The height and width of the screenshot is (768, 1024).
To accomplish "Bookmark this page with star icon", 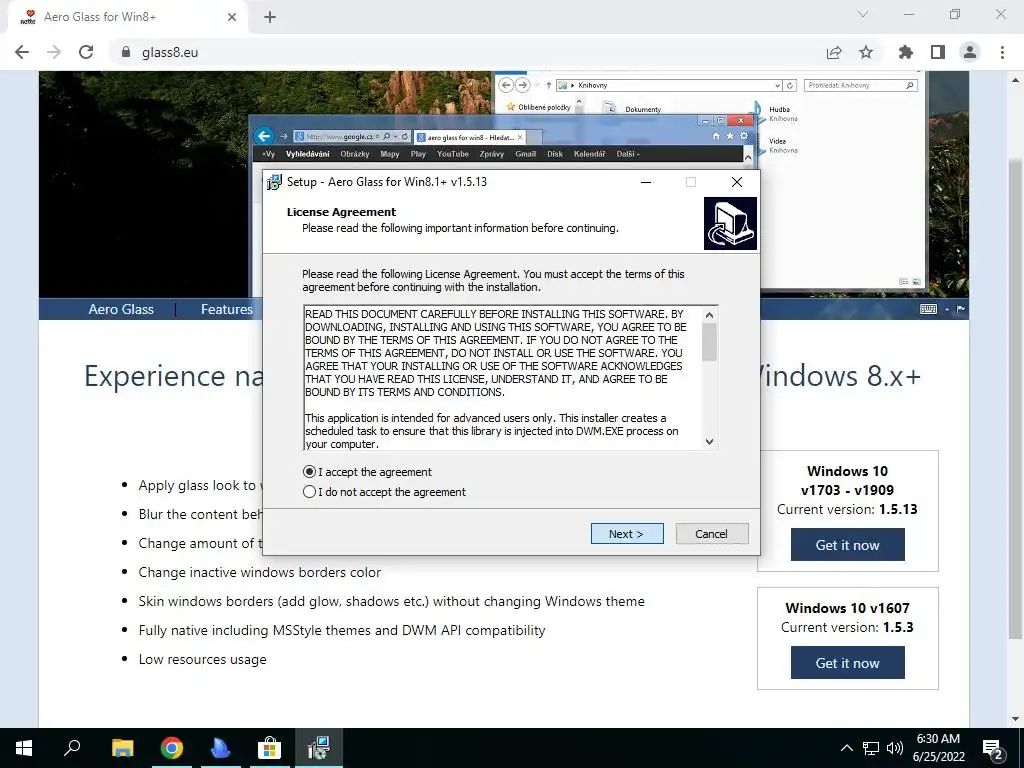I will 866,52.
